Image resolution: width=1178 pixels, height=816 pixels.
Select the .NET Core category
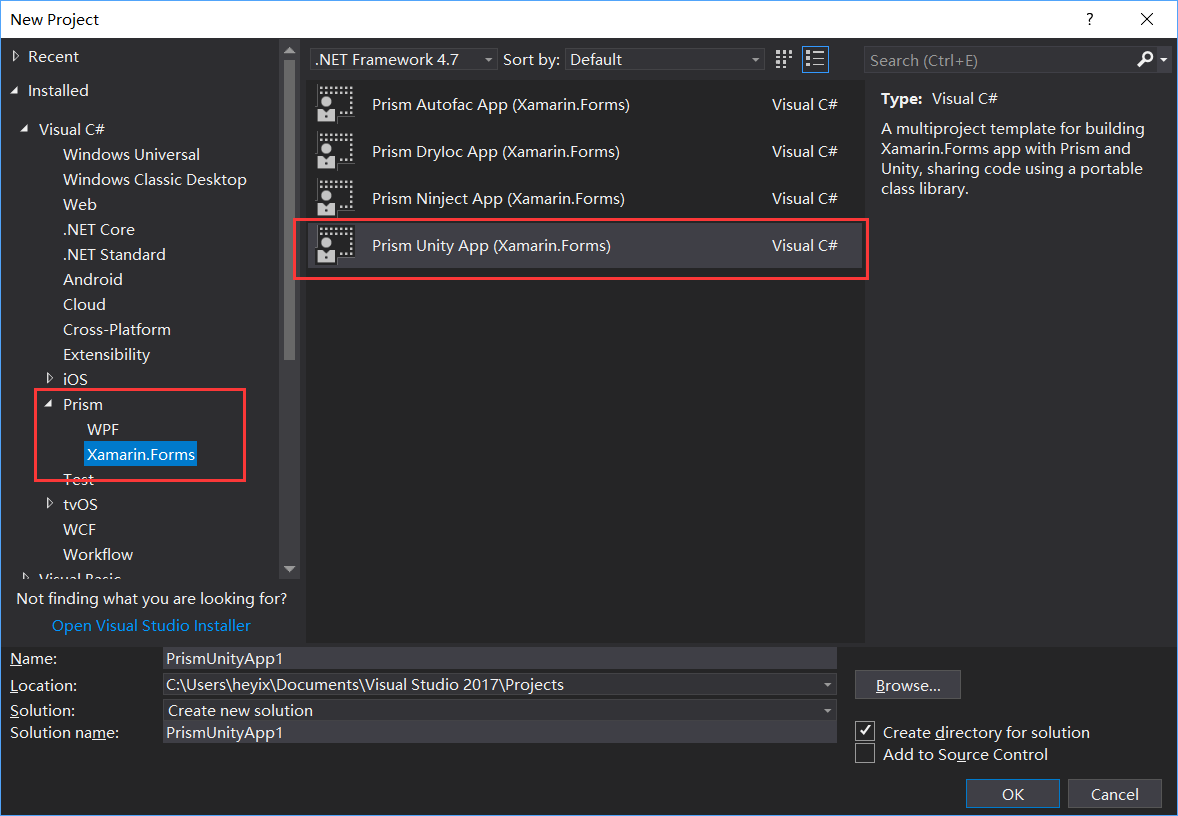[99, 229]
